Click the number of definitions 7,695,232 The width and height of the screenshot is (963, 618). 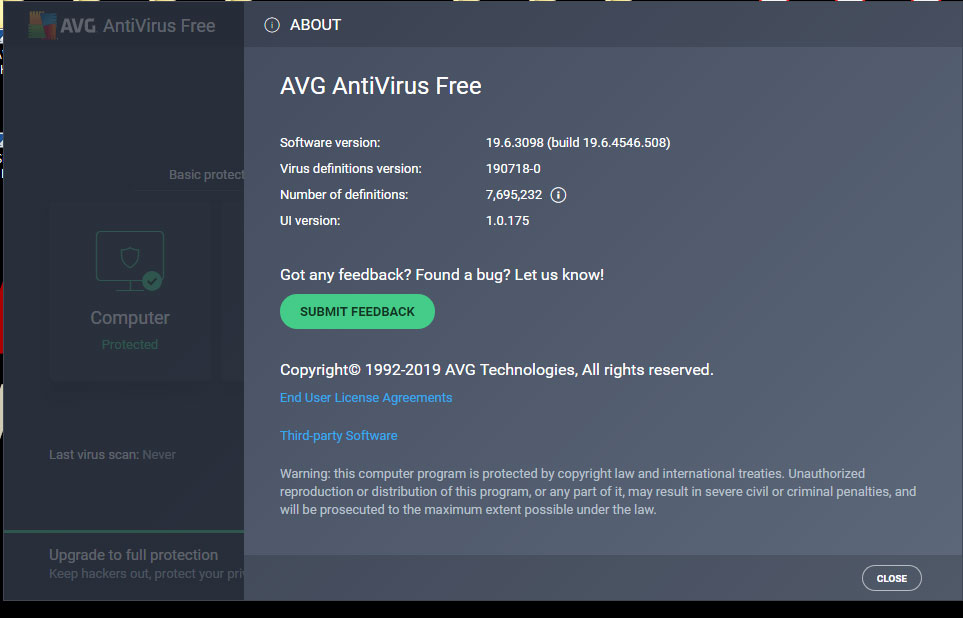pyautogui.click(x=513, y=195)
